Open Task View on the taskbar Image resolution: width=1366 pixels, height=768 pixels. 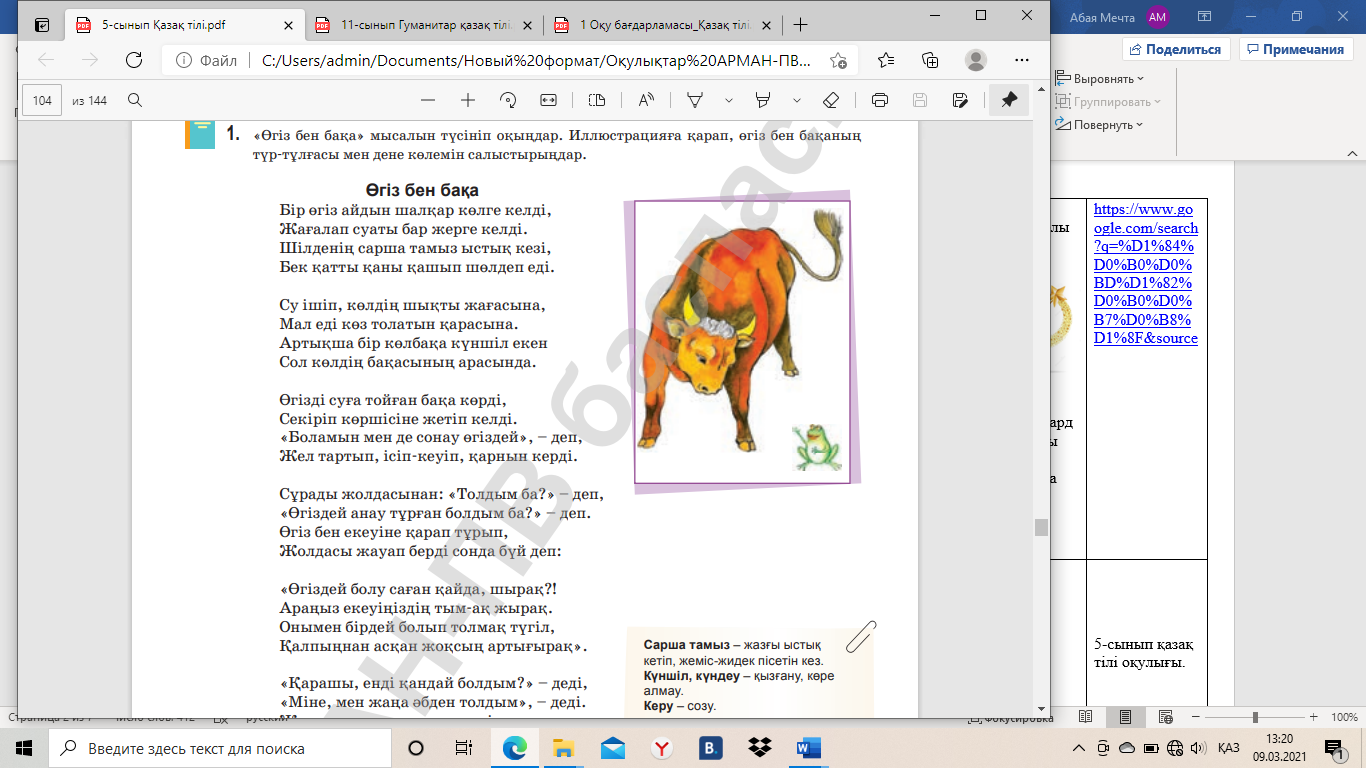(463, 748)
